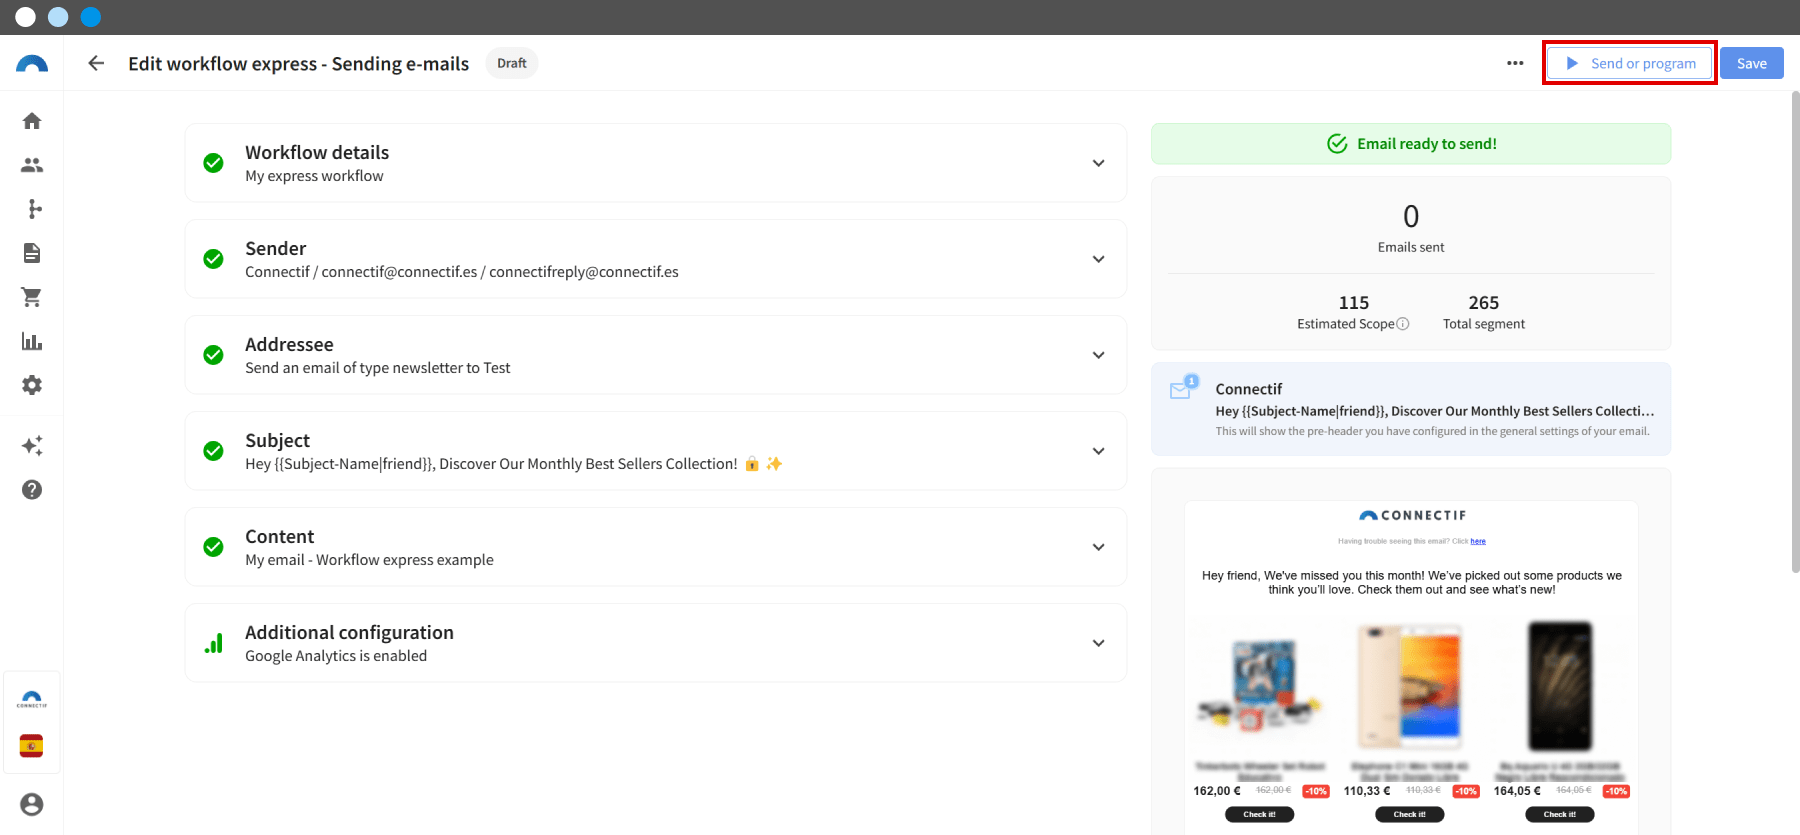1800x835 pixels.
Task: Click the first product thumbnail image
Action: click(1260, 686)
